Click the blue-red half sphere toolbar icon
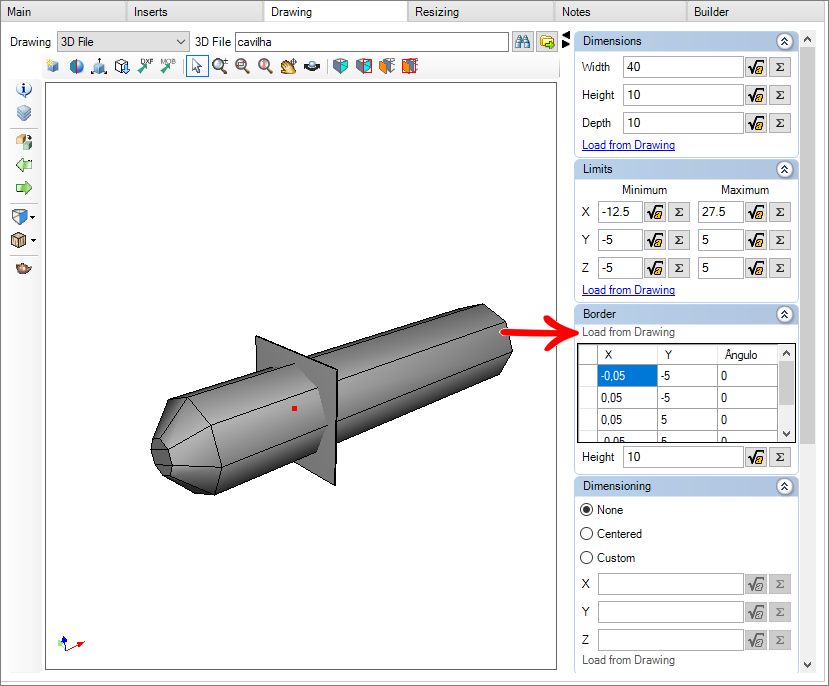829x686 pixels. tap(76, 66)
